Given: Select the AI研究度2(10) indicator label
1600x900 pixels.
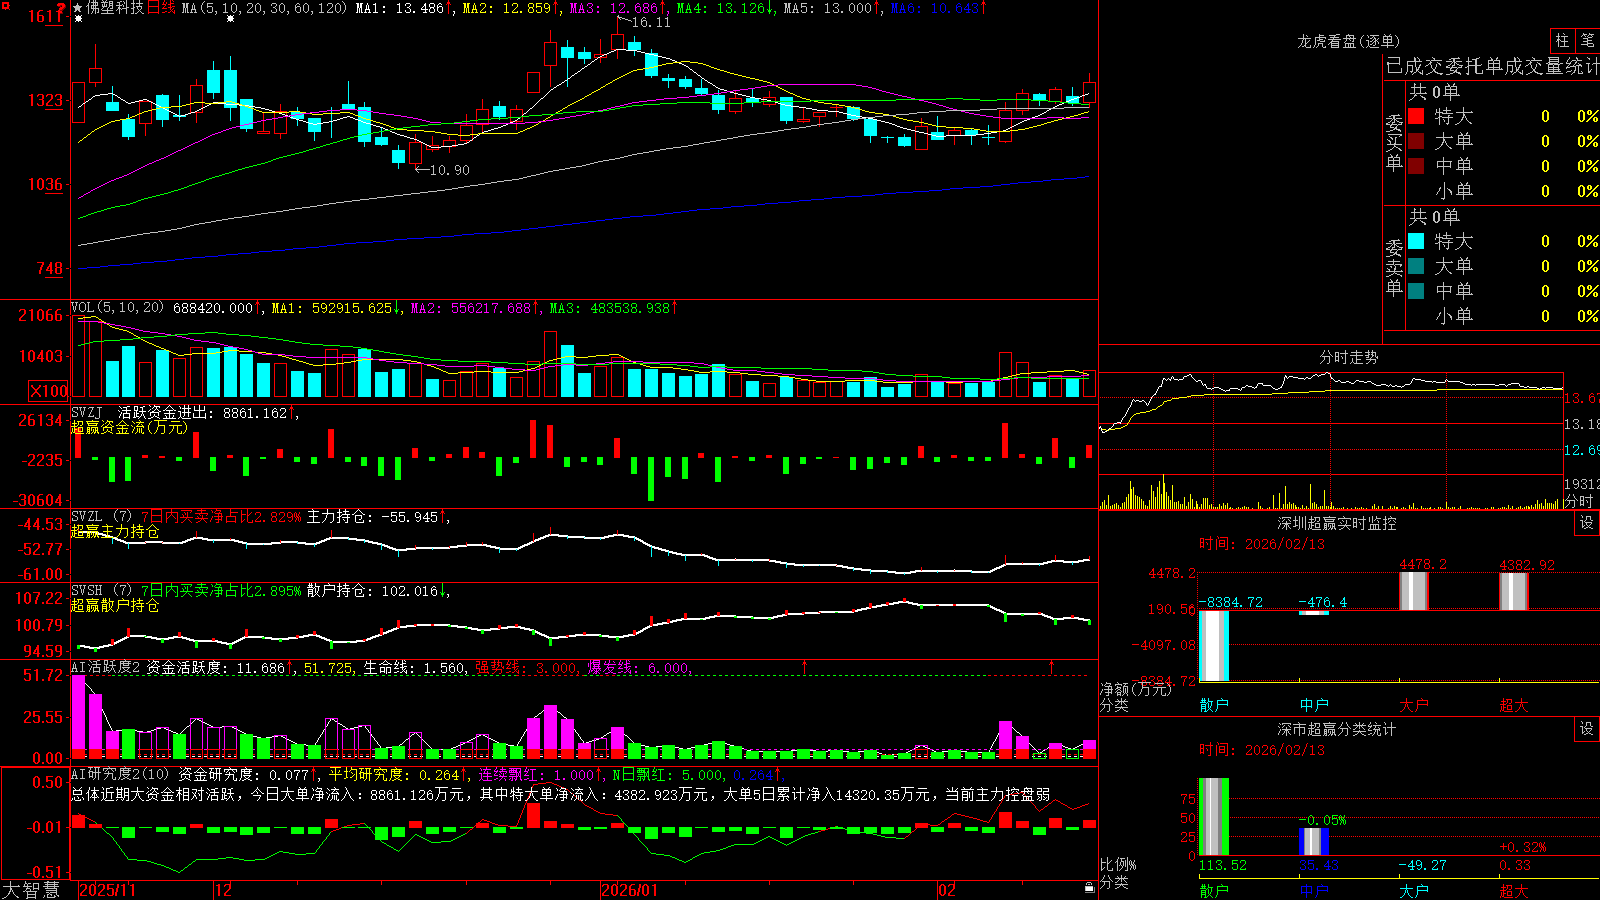Looking at the screenshot, I should click(x=120, y=774).
